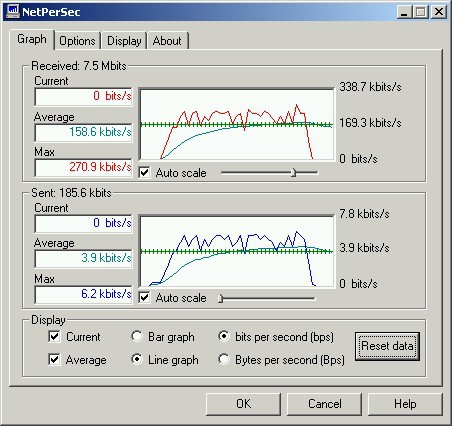The image size is (452, 426).
Task: Toggle Auto scale for Sent graph
Action: pos(144,298)
